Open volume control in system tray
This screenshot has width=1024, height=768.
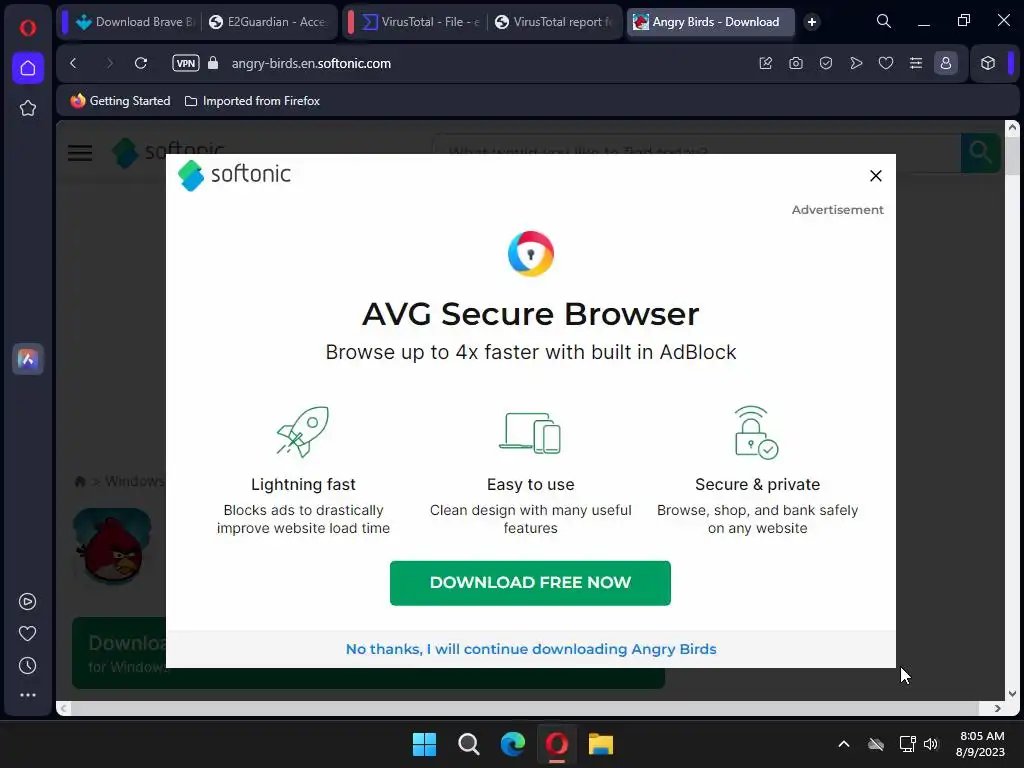pos(931,744)
